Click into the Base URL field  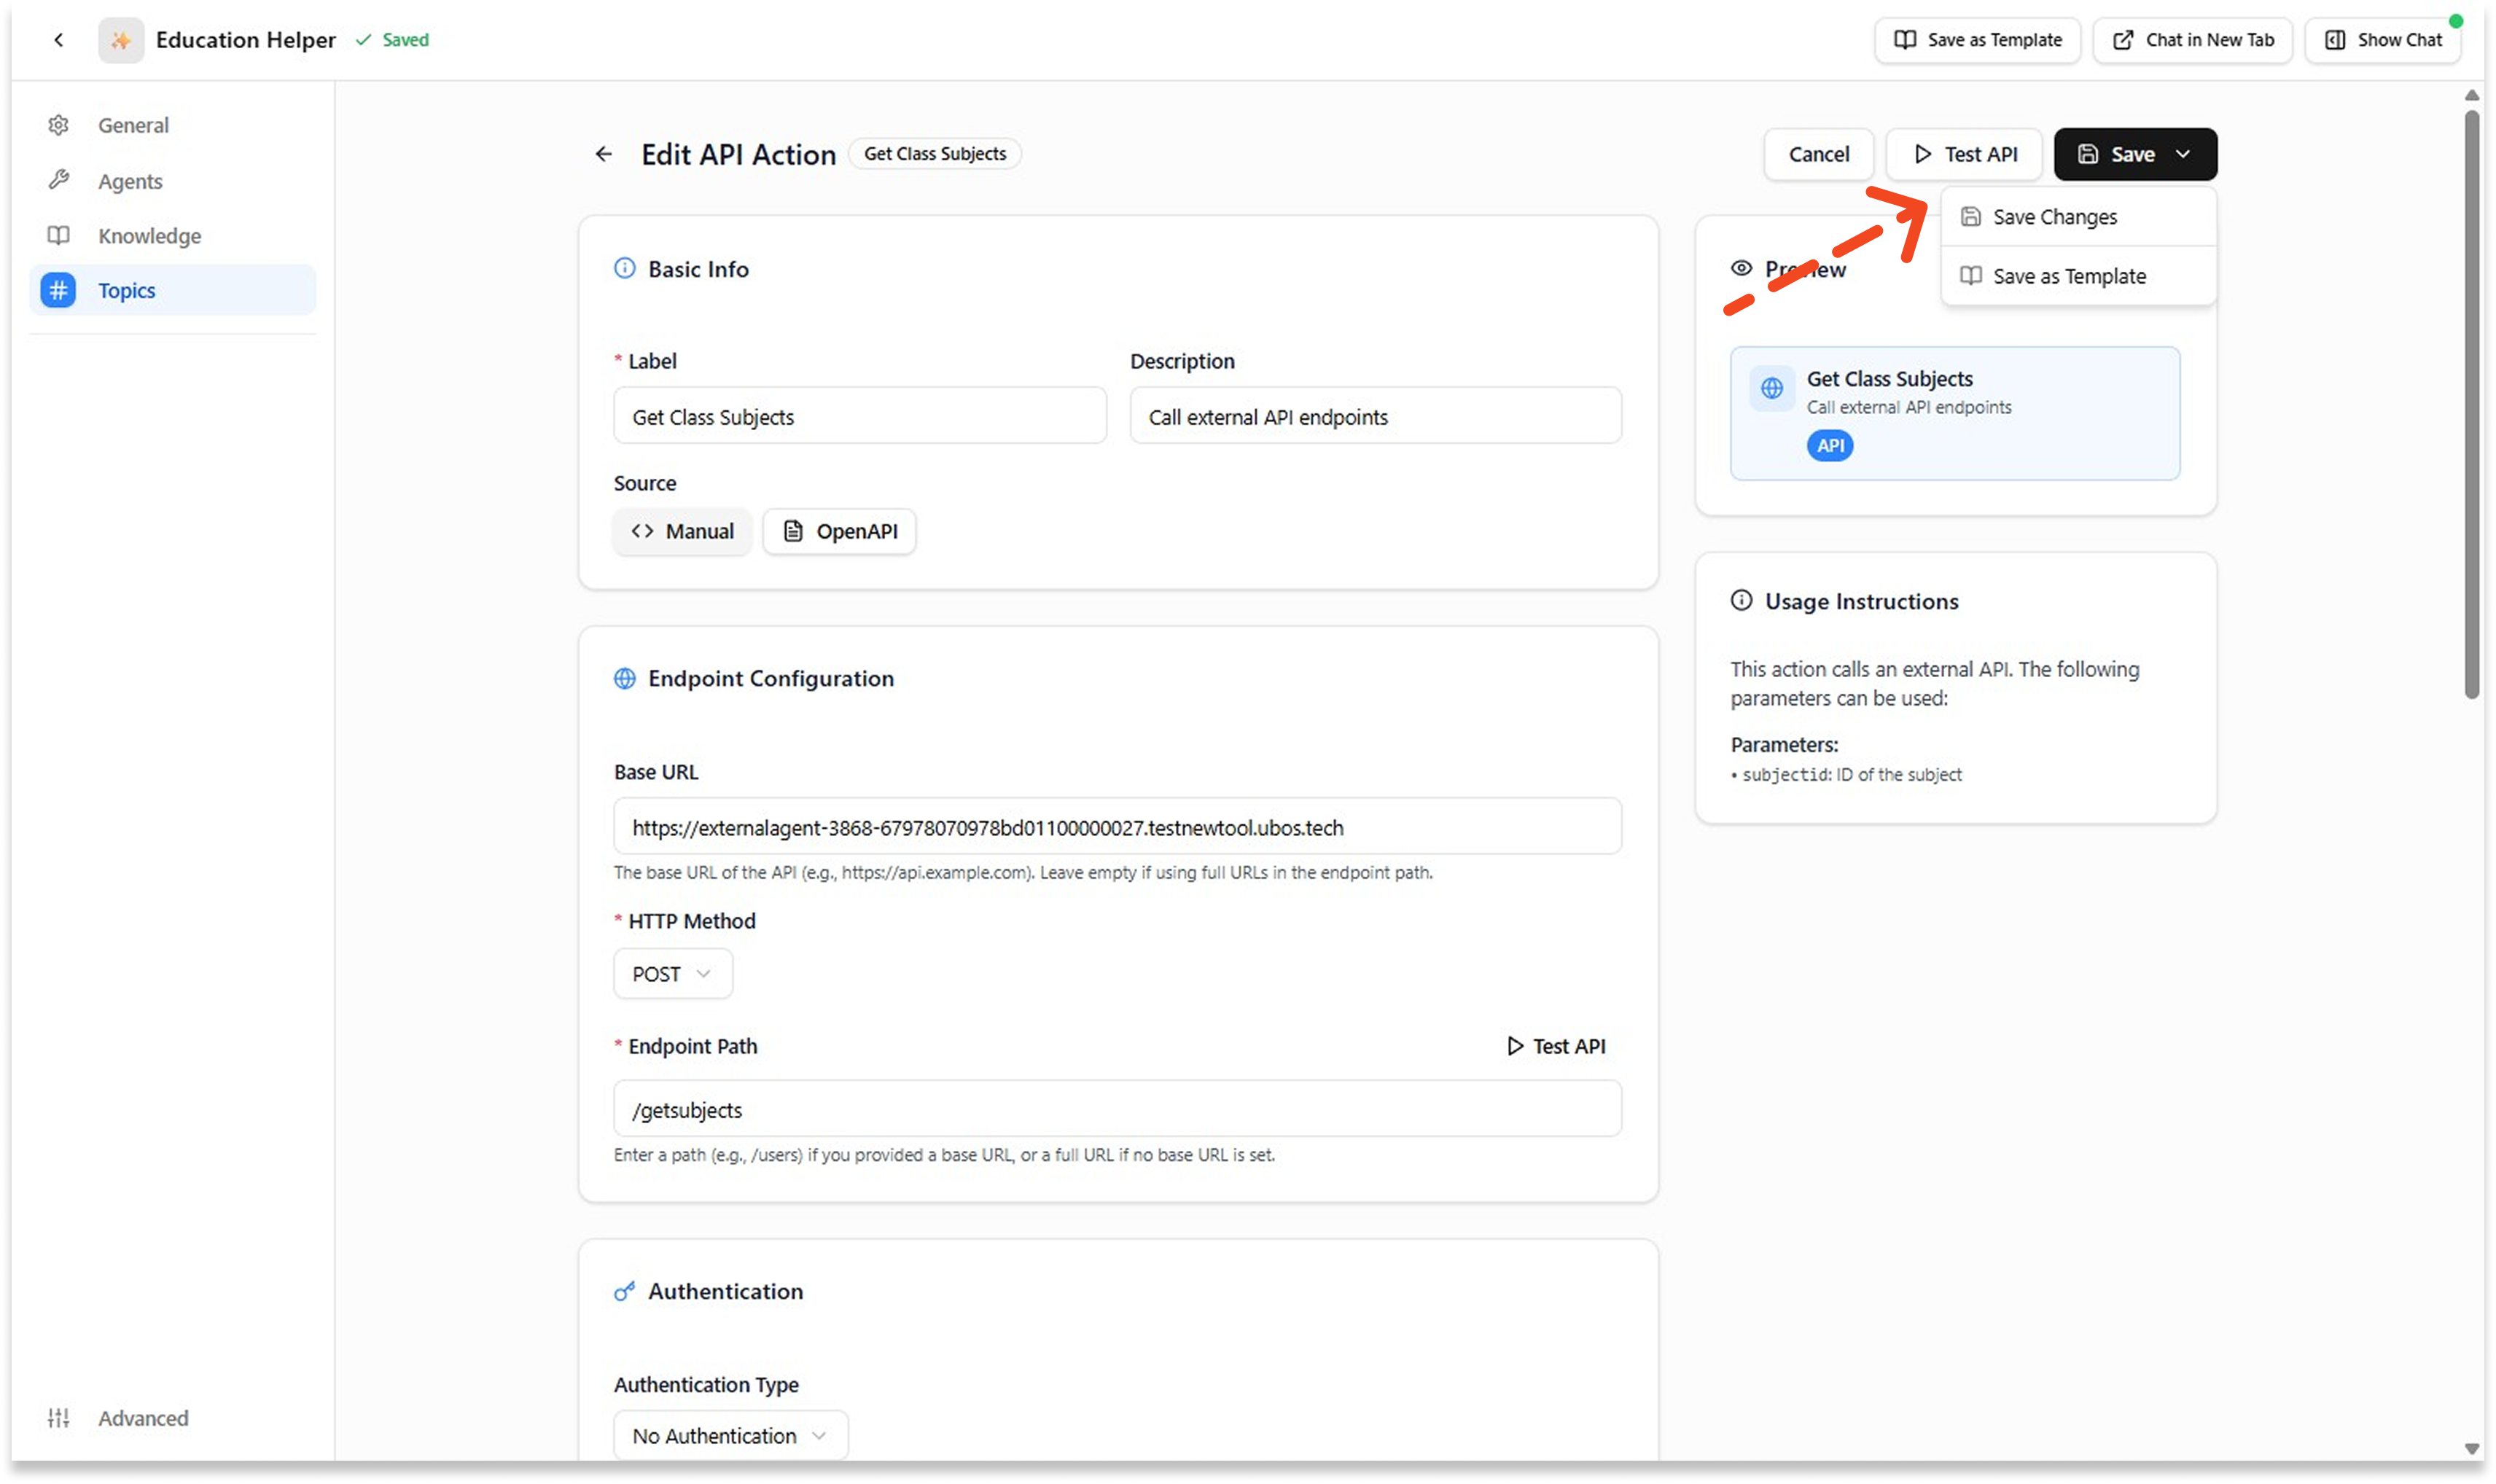click(x=1117, y=827)
